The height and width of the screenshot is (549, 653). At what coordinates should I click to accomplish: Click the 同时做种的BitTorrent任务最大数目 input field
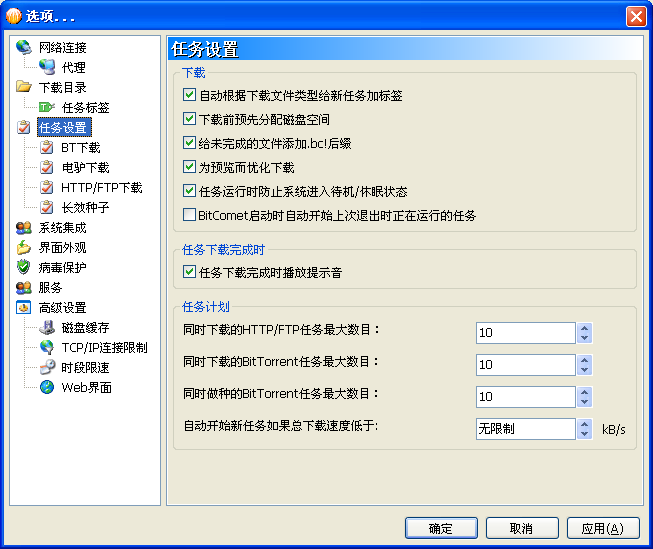526,397
